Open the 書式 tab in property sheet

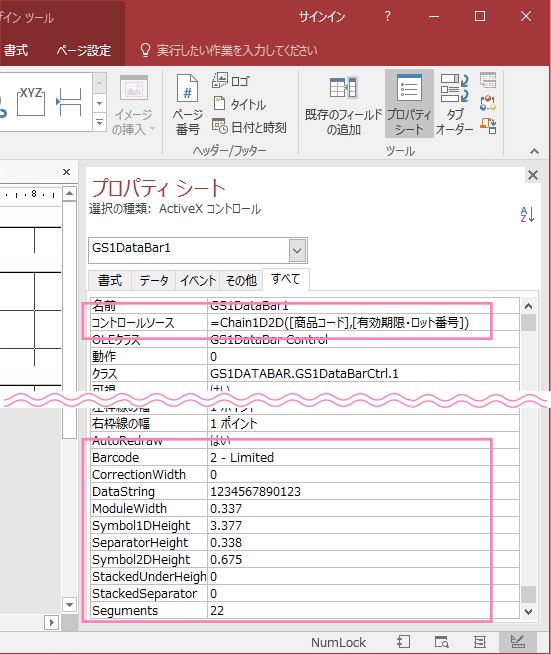point(110,280)
